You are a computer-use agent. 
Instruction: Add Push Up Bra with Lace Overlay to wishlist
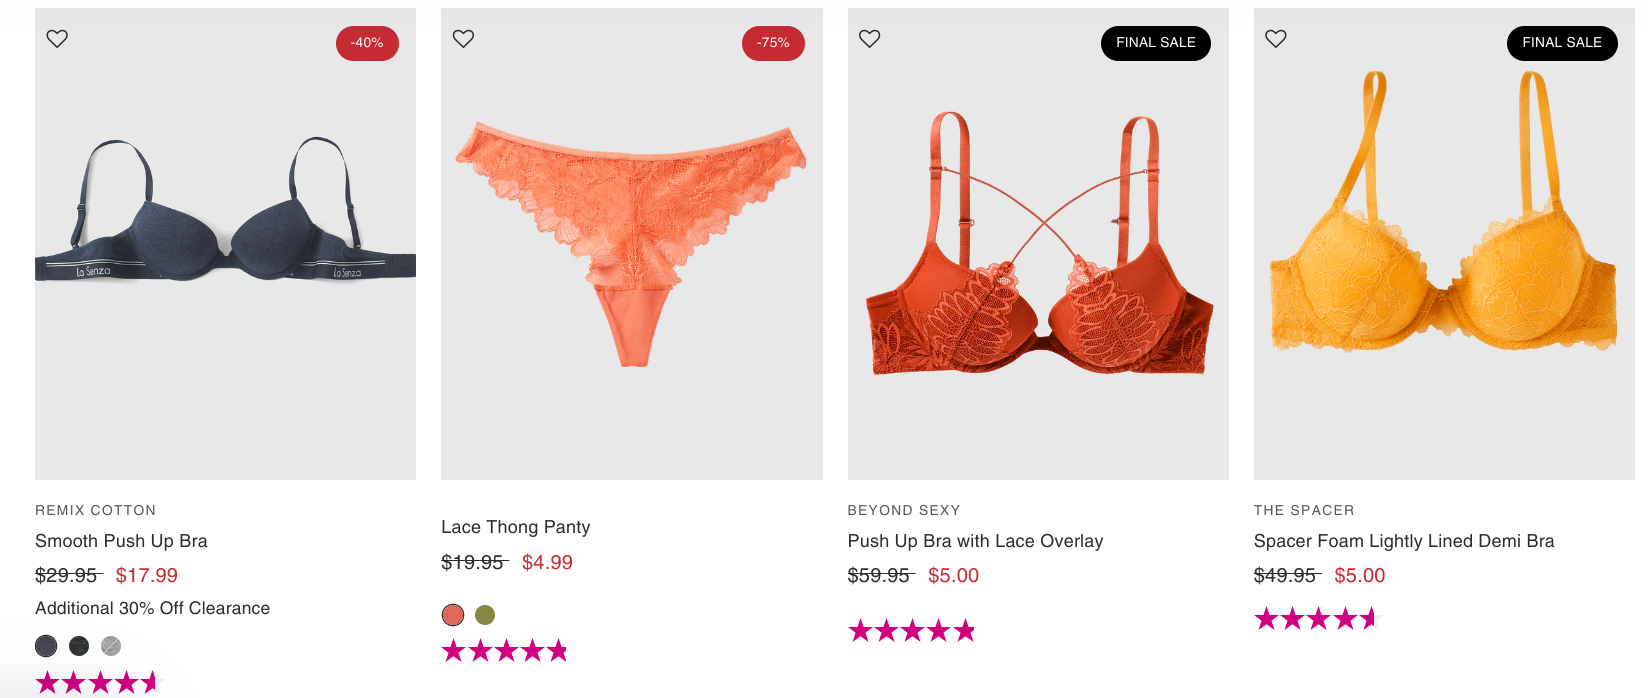coord(870,38)
